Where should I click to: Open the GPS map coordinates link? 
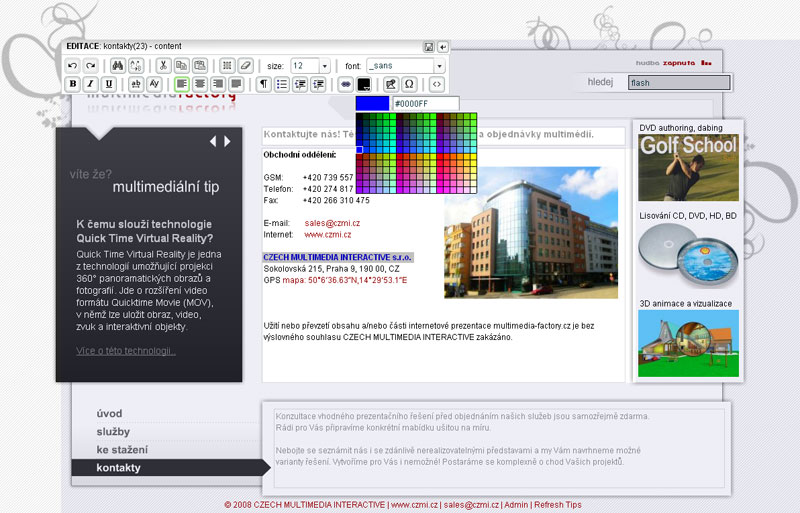(344, 280)
